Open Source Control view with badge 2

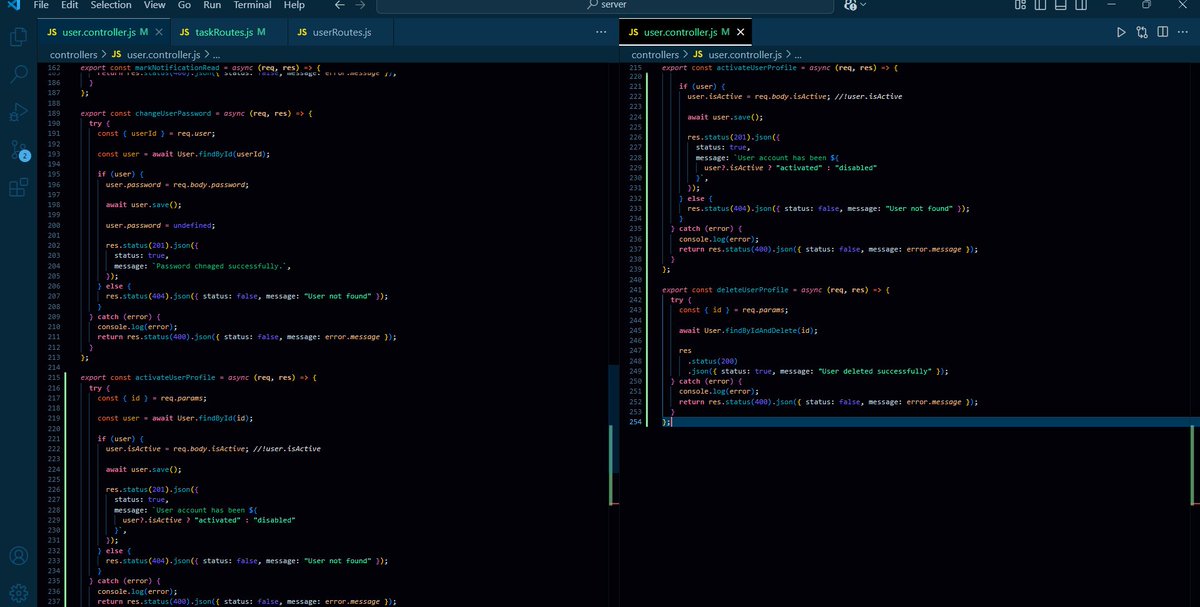18,149
